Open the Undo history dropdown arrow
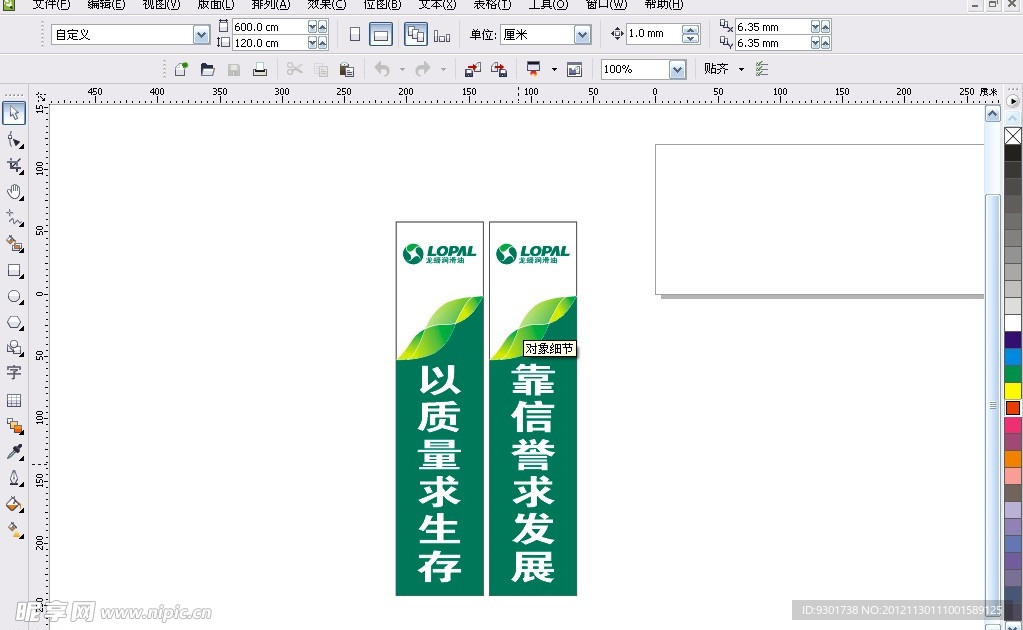 point(402,69)
